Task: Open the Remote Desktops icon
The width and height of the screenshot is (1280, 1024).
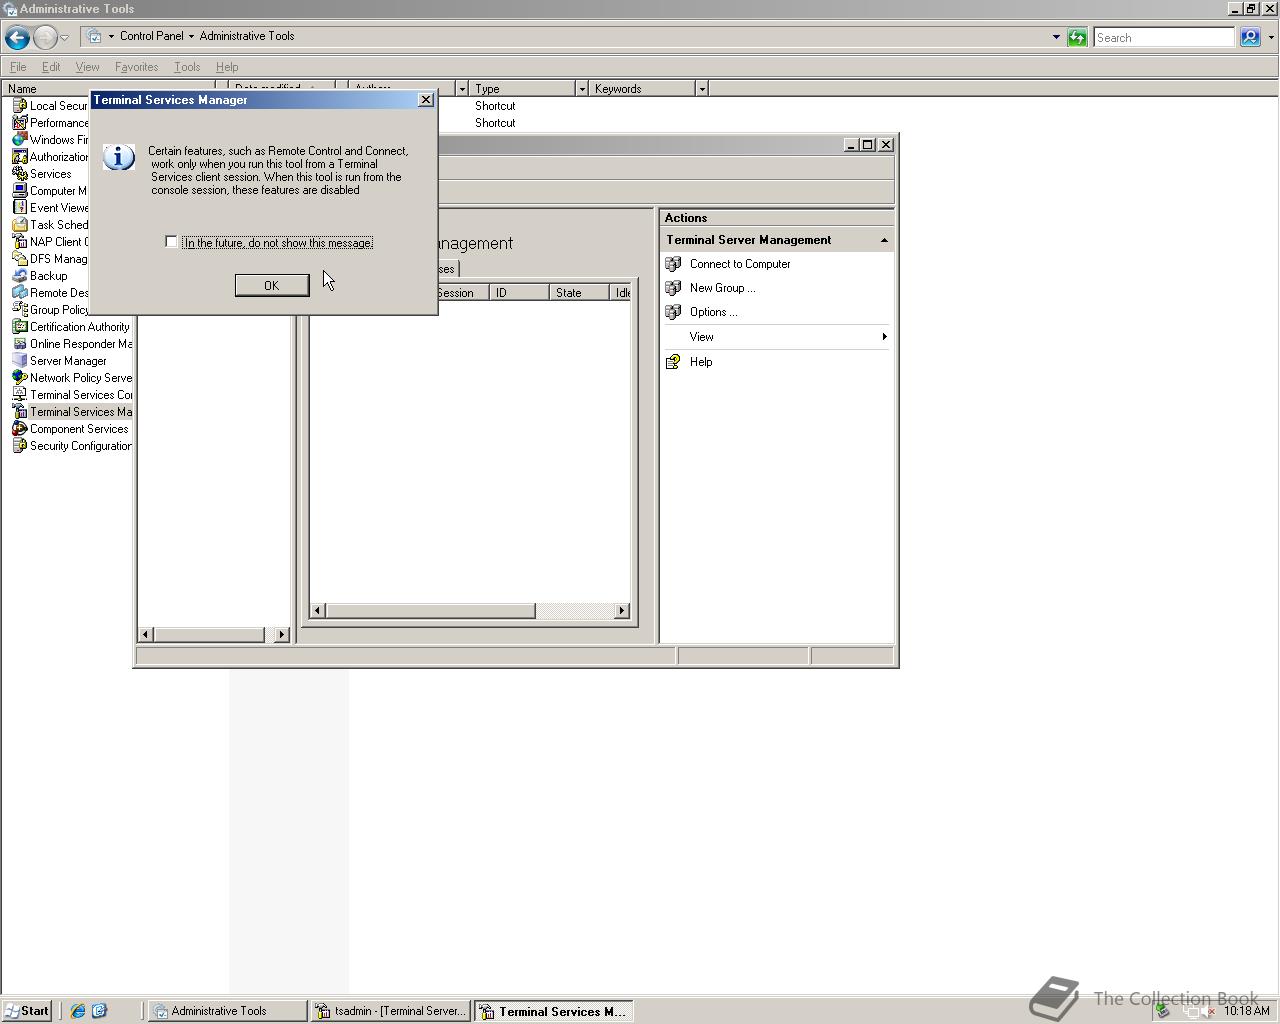Action: [x=19, y=293]
